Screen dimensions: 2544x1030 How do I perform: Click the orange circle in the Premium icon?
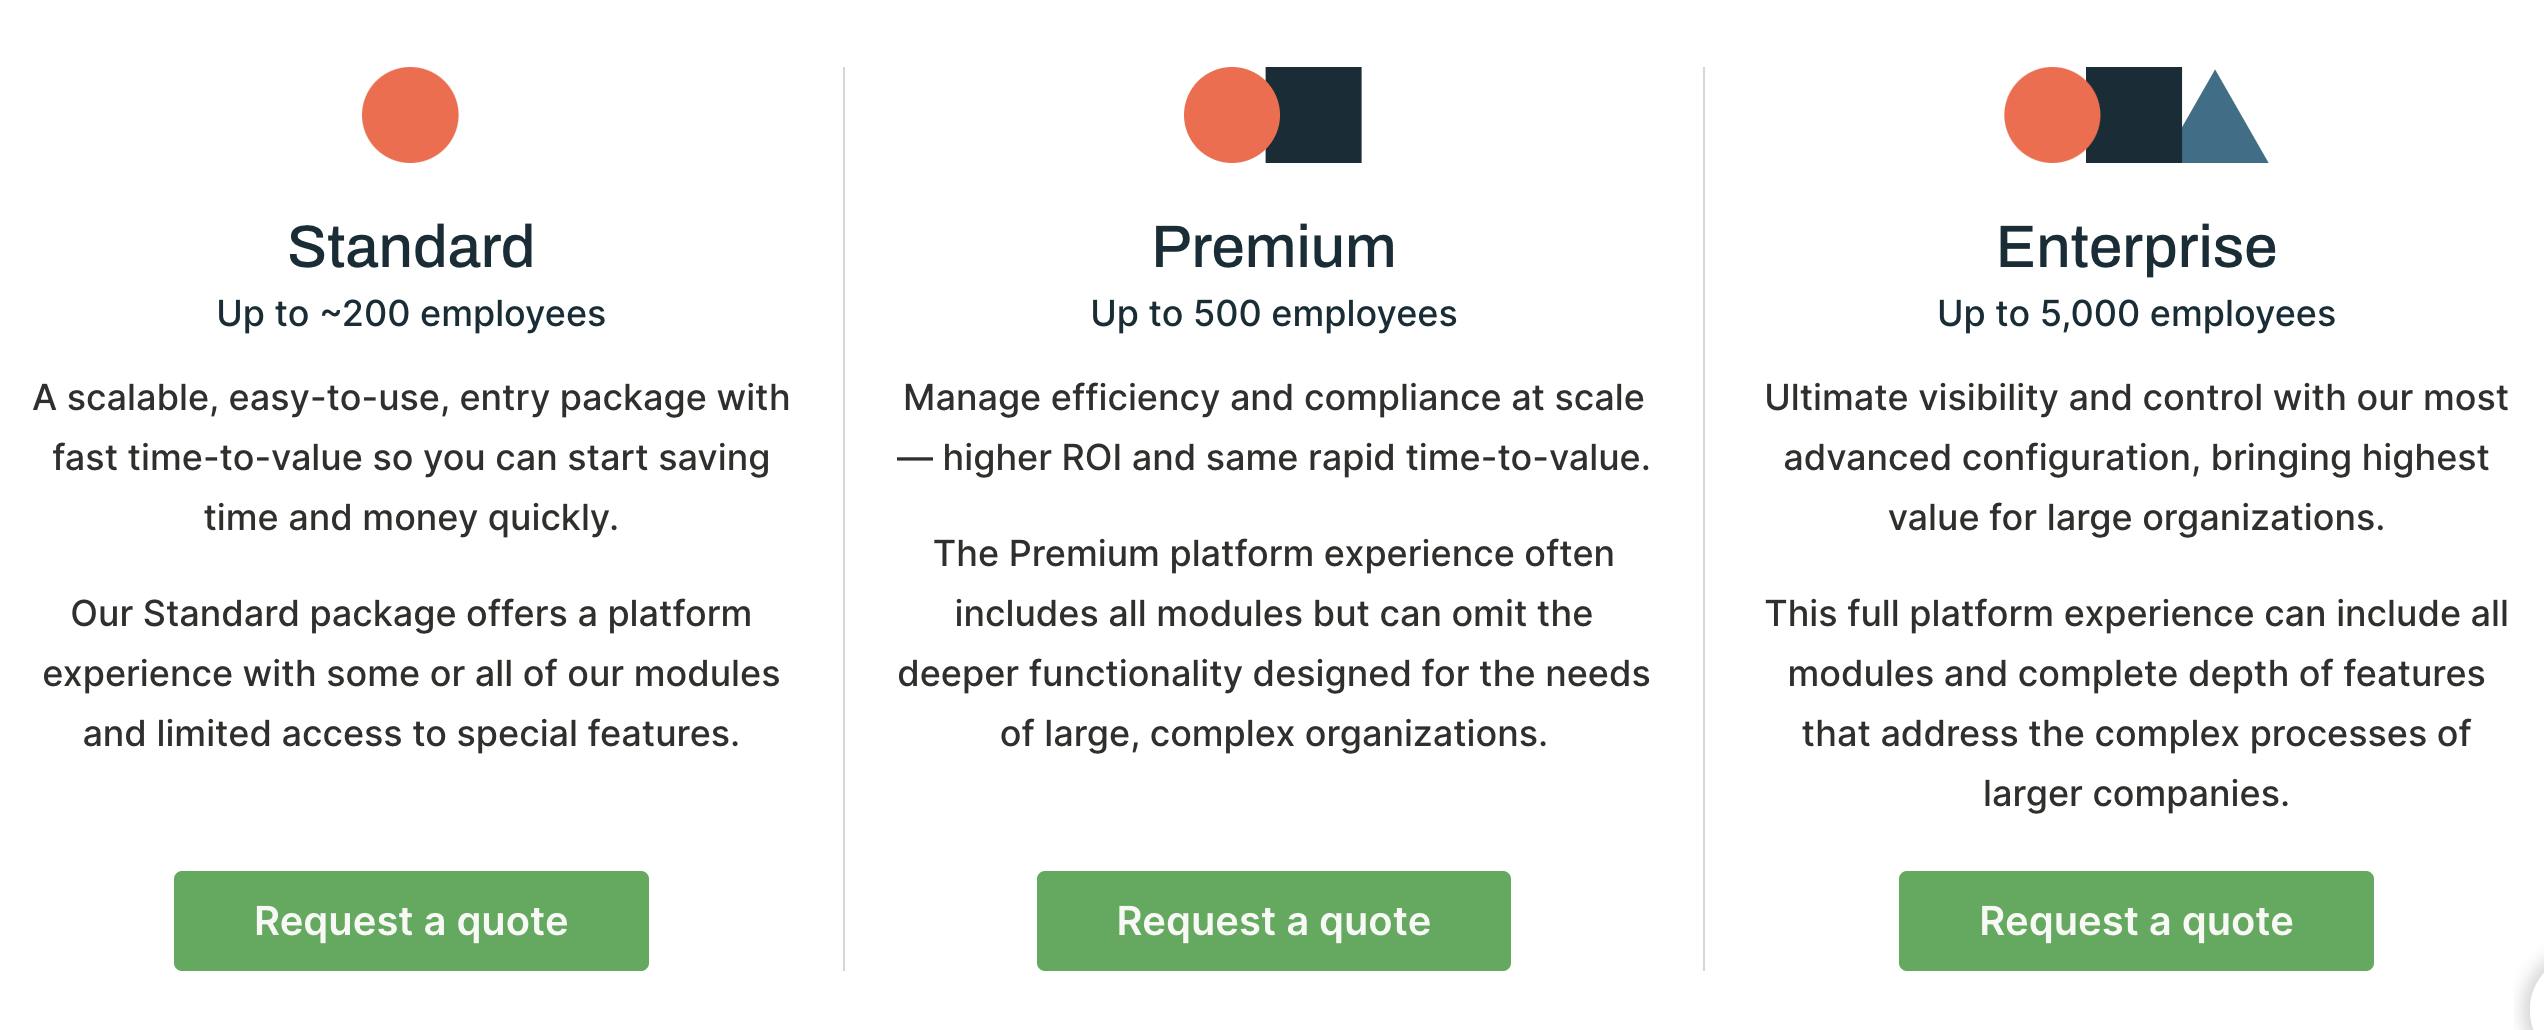1226,115
